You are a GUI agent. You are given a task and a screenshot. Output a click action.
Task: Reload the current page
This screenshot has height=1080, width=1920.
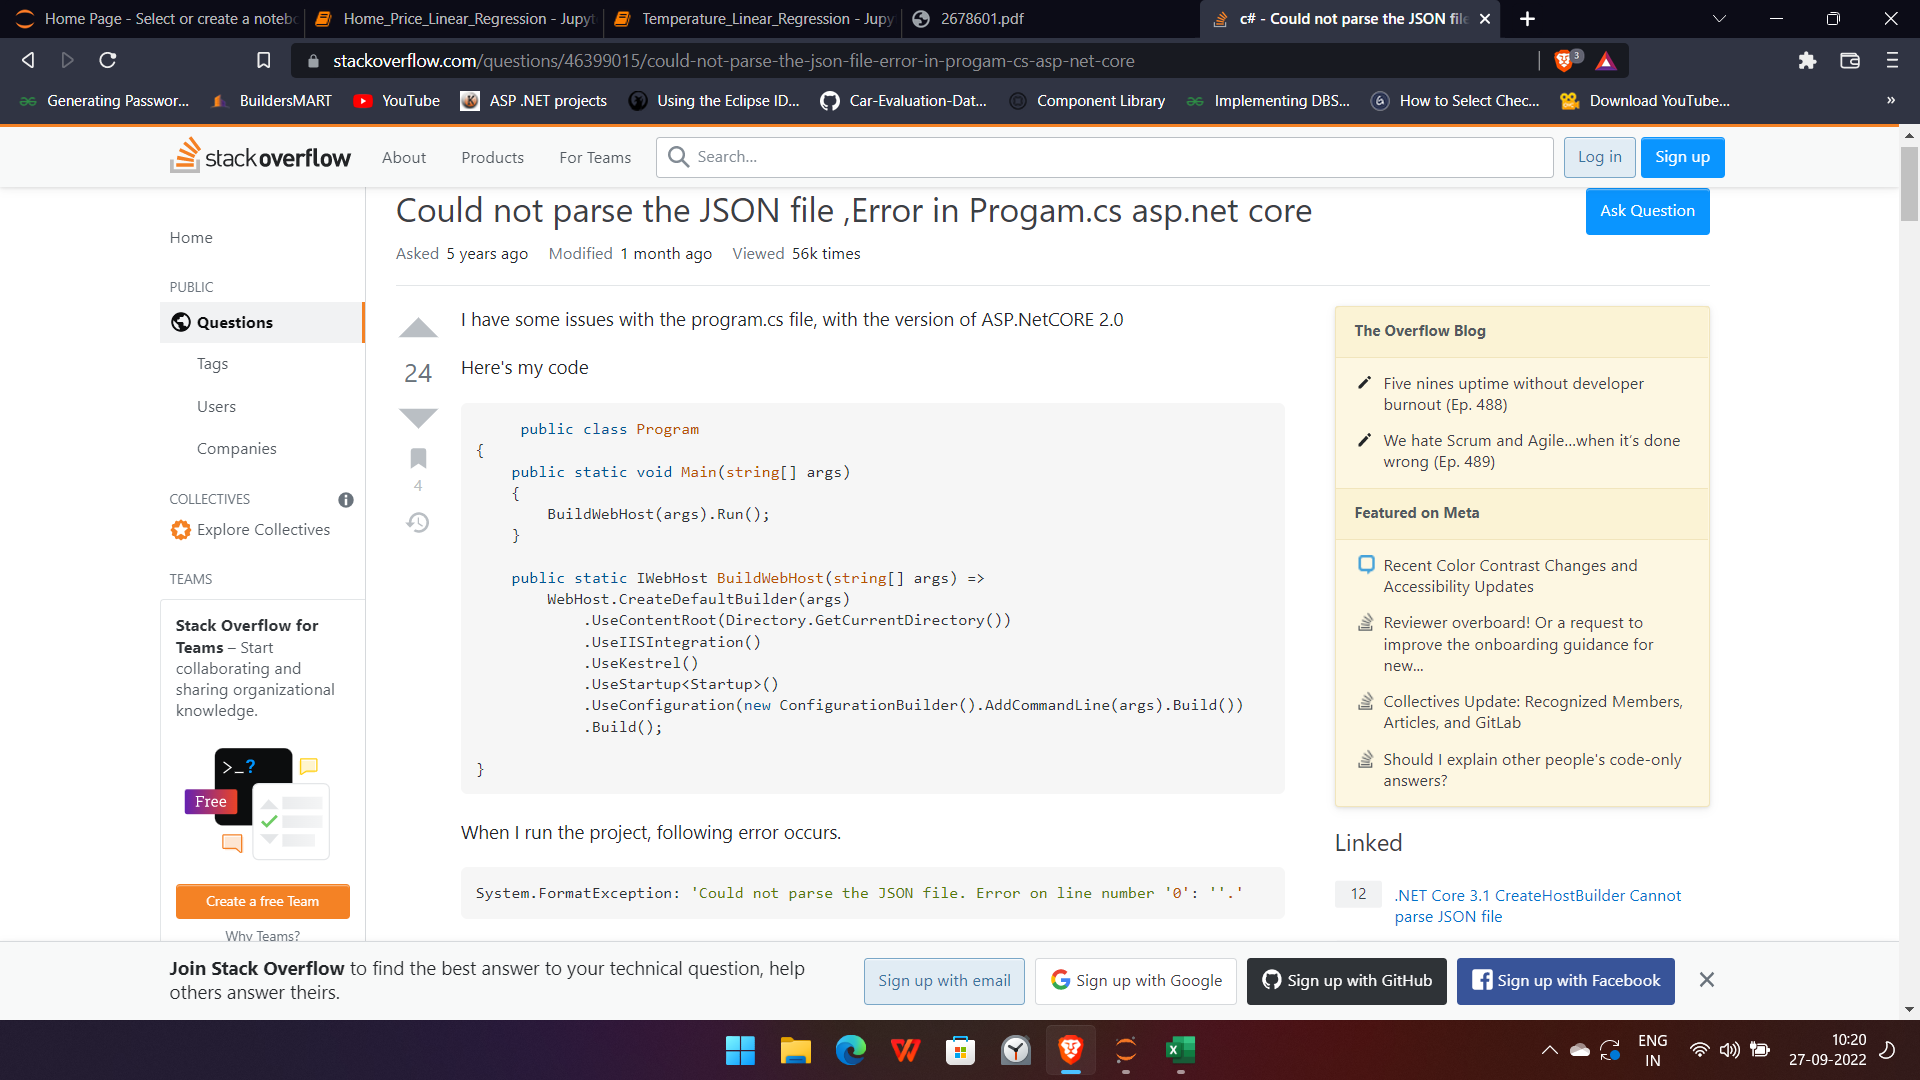[x=108, y=60]
